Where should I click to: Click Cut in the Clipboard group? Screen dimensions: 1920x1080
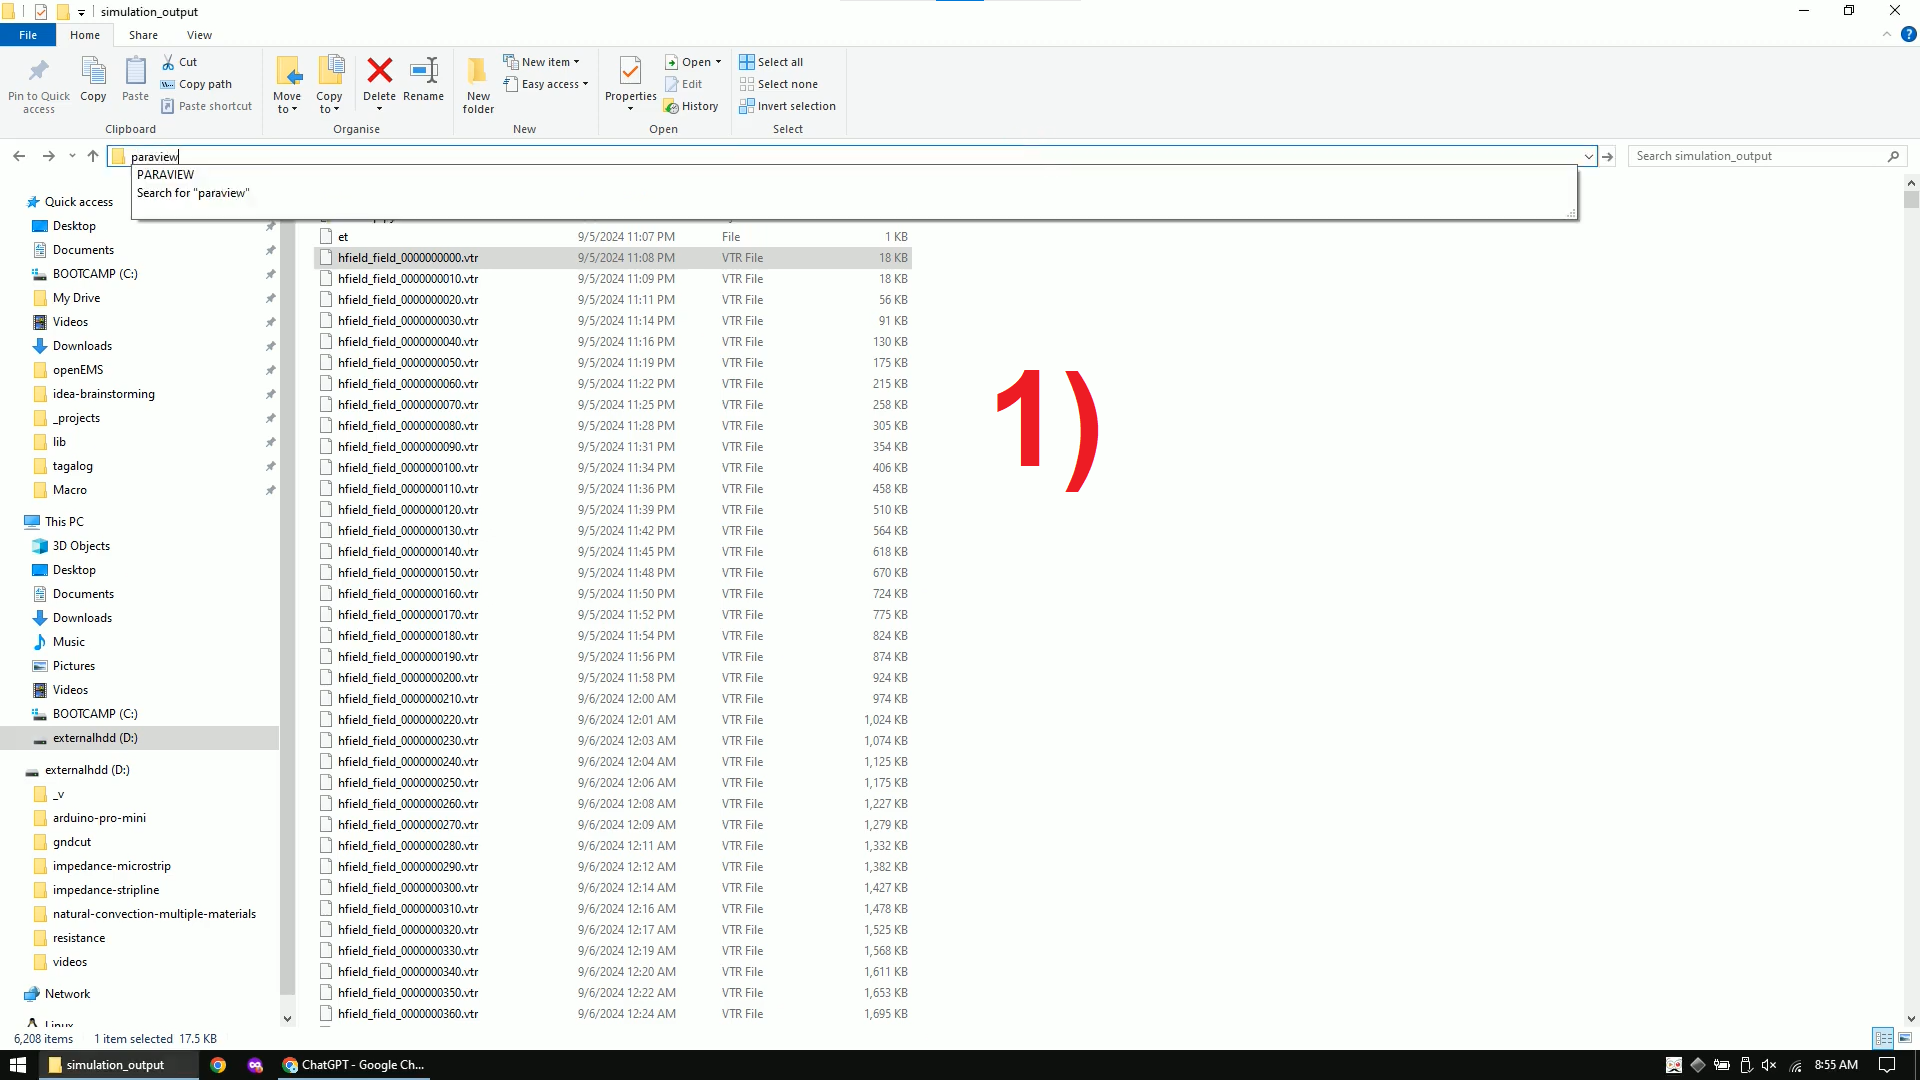tap(180, 62)
